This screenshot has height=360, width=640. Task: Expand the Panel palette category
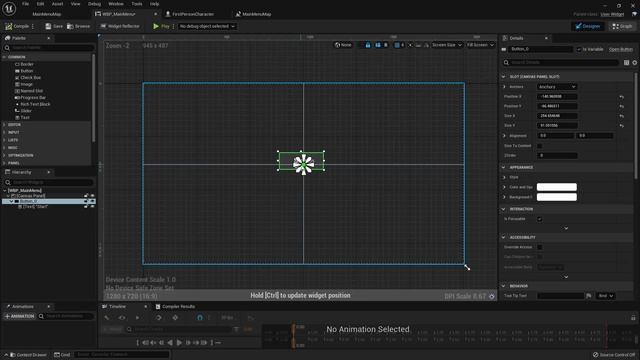[4, 163]
